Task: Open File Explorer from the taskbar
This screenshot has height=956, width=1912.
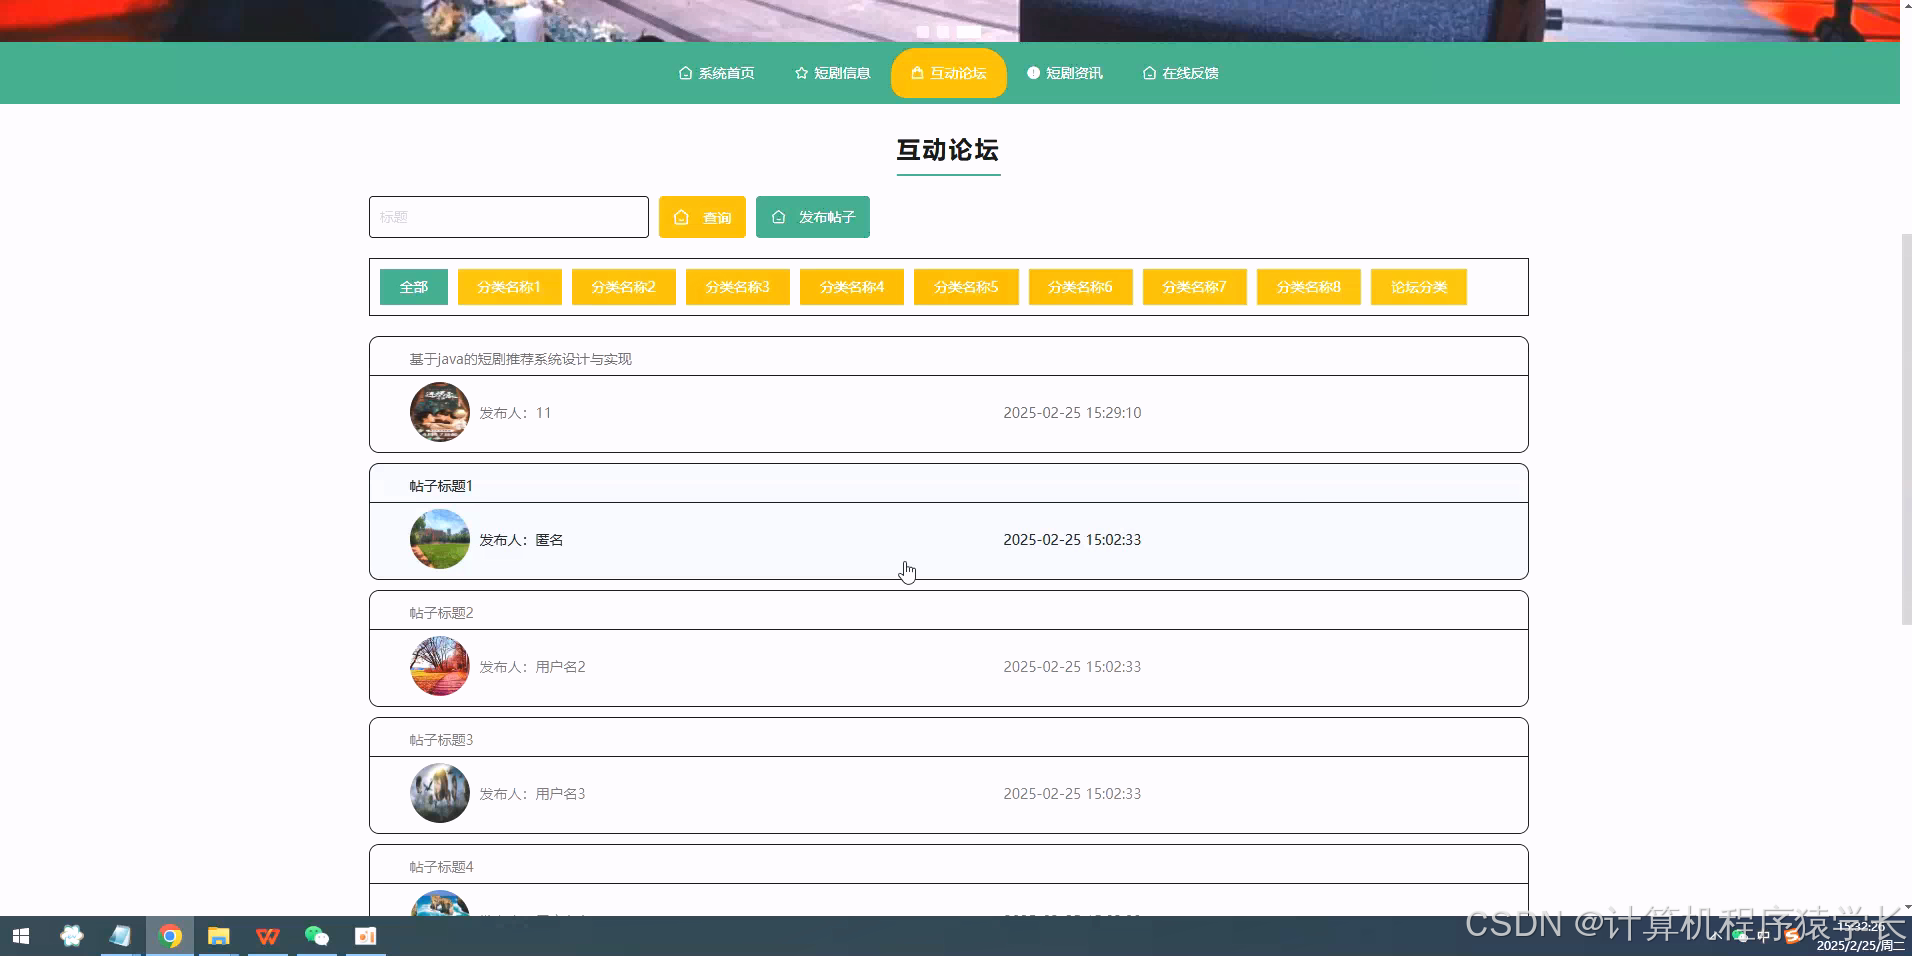Action: [x=218, y=936]
